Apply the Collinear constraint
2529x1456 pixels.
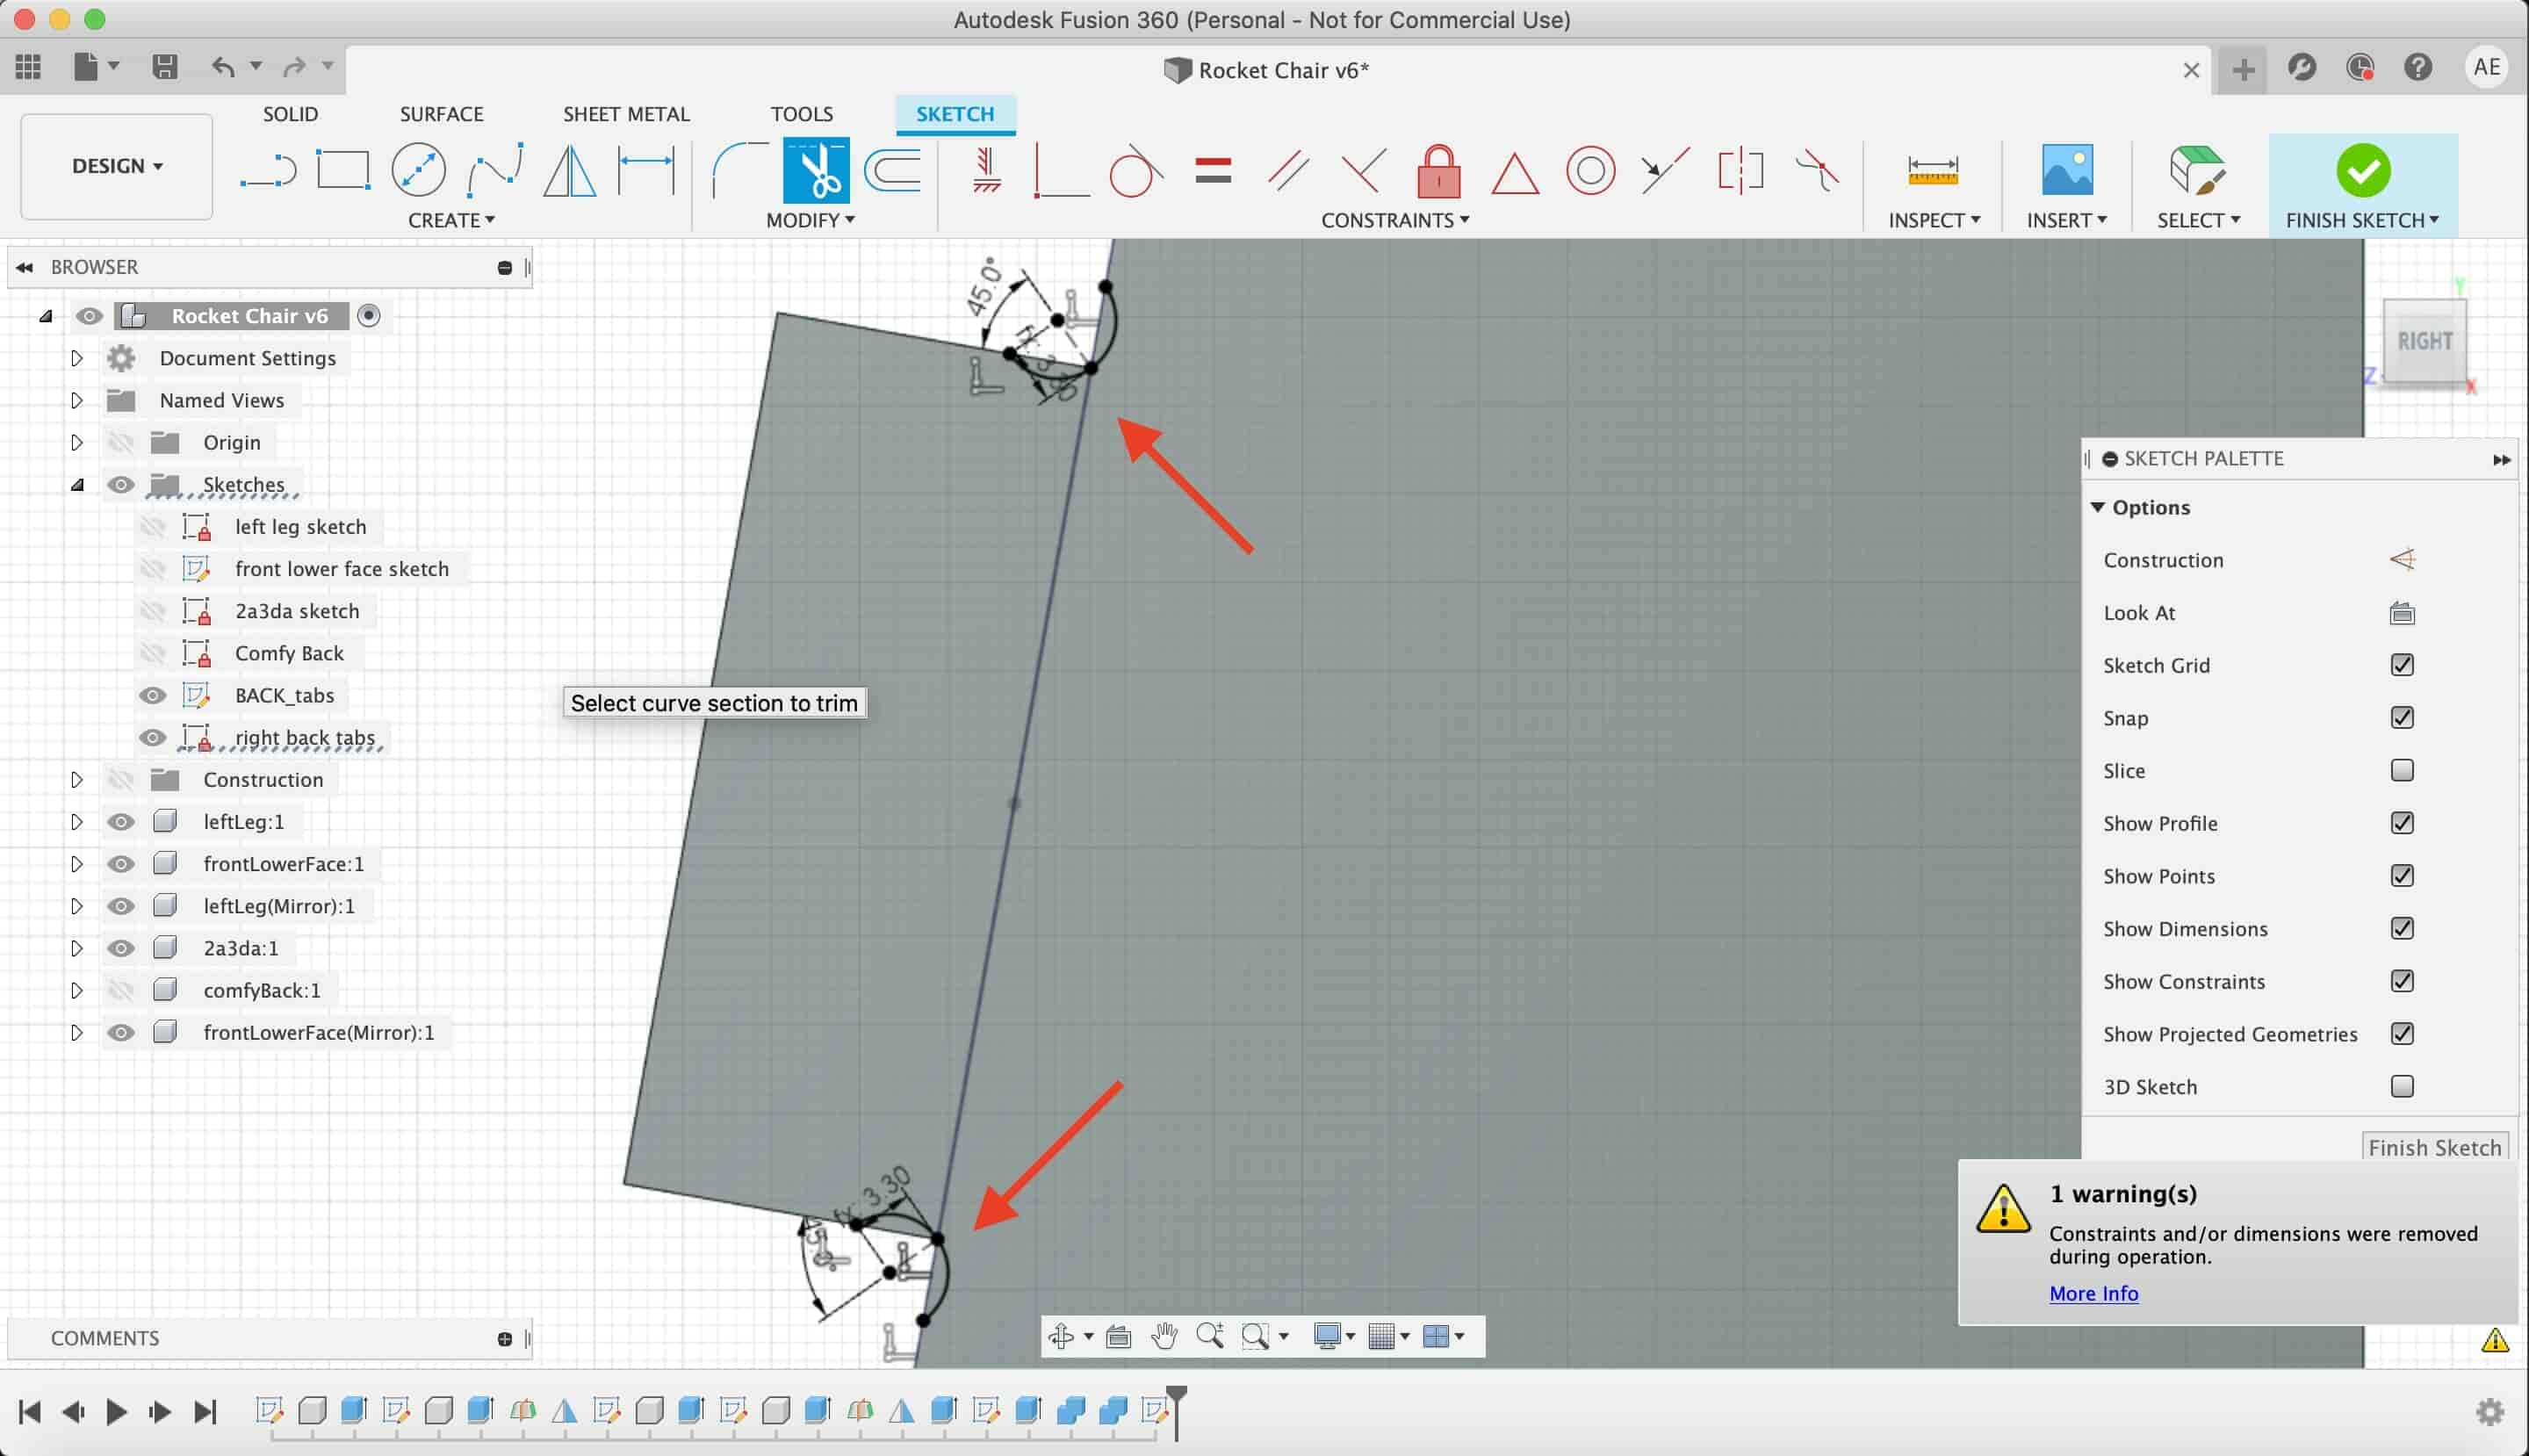tap(1666, 170)
